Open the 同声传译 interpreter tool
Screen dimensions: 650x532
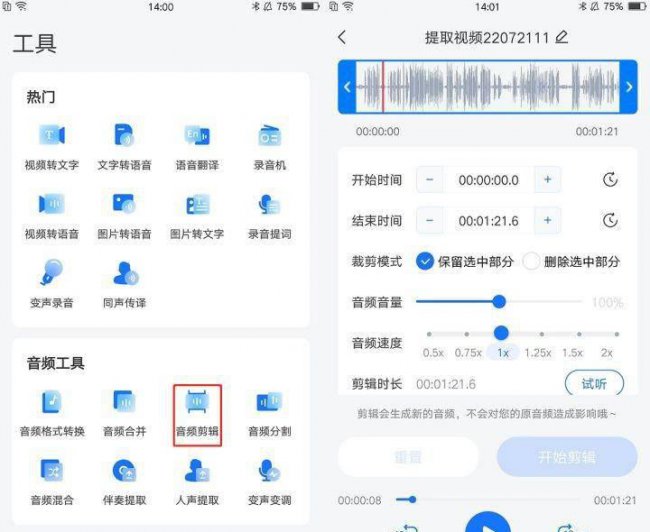click(124, 285)
